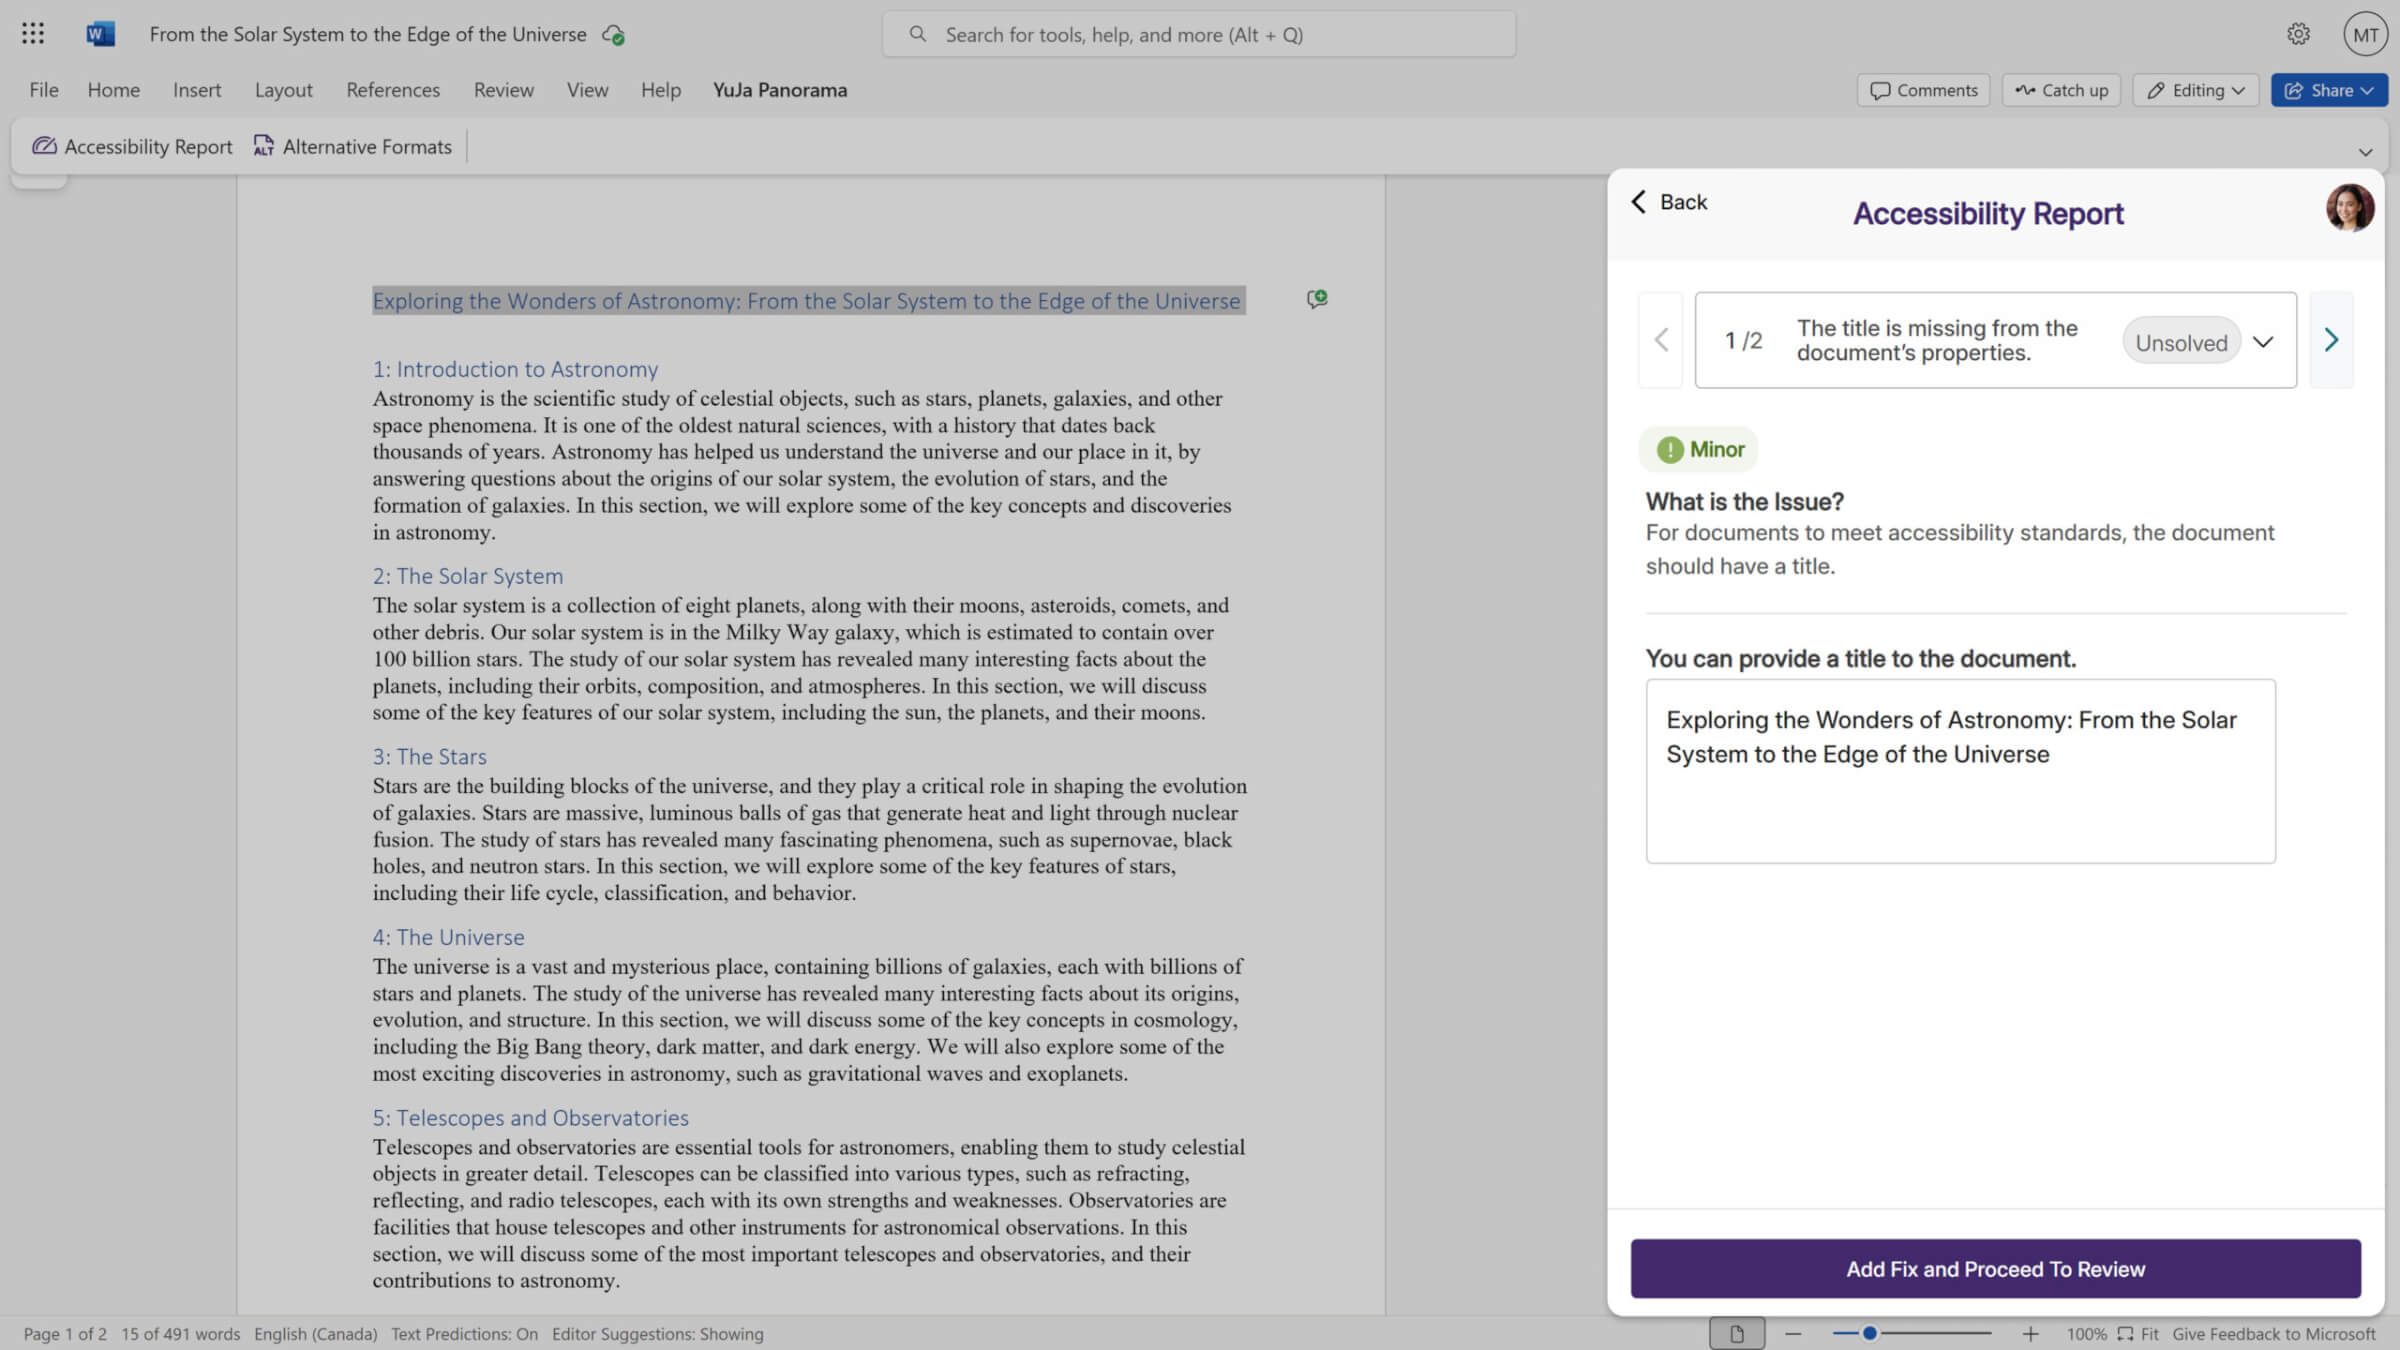2400x1350 pixels.
Task: Edit the suggested document title text field
Action: click(x=1959, y=770)
